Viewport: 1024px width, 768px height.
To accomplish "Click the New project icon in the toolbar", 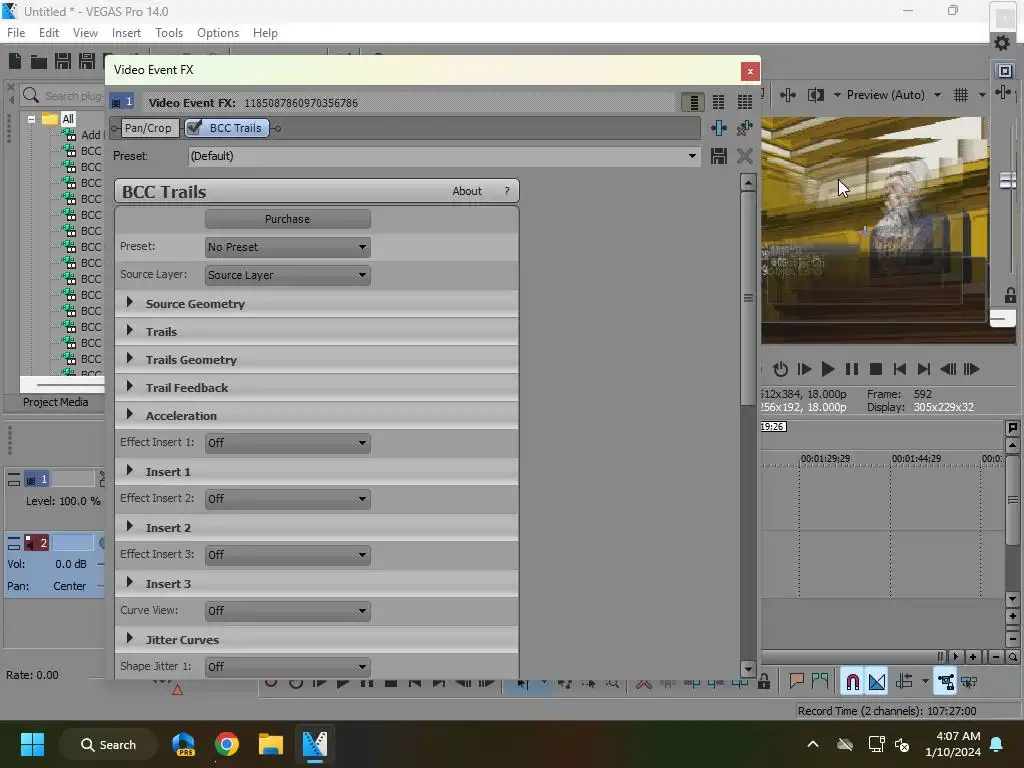I will (15, 61).
